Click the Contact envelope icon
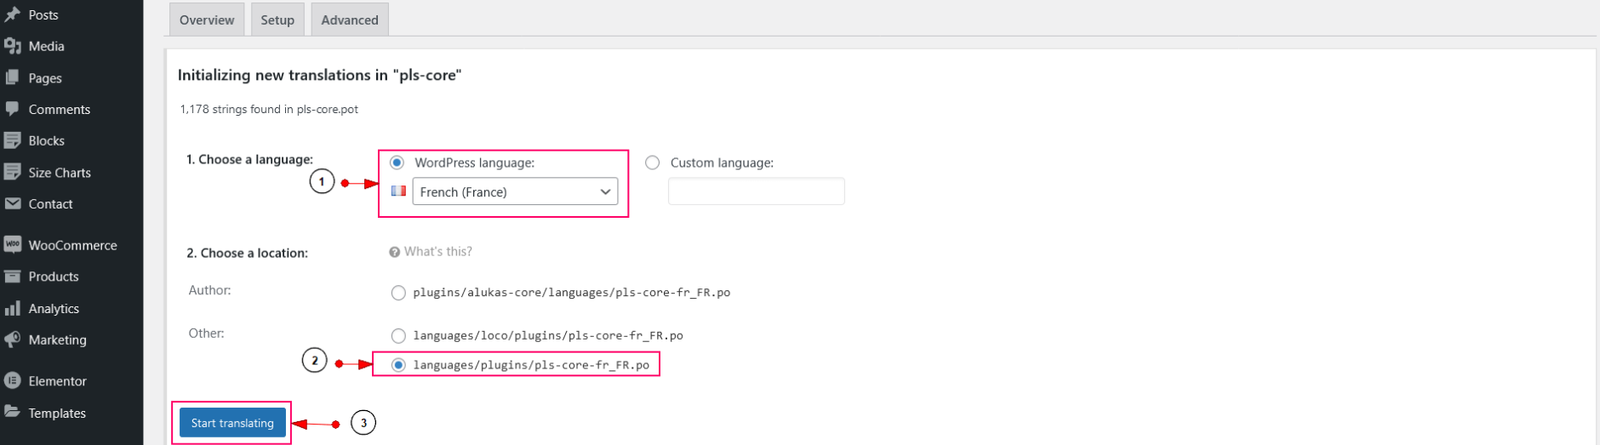Screen dimensions: 1600x445 [13, 204]
